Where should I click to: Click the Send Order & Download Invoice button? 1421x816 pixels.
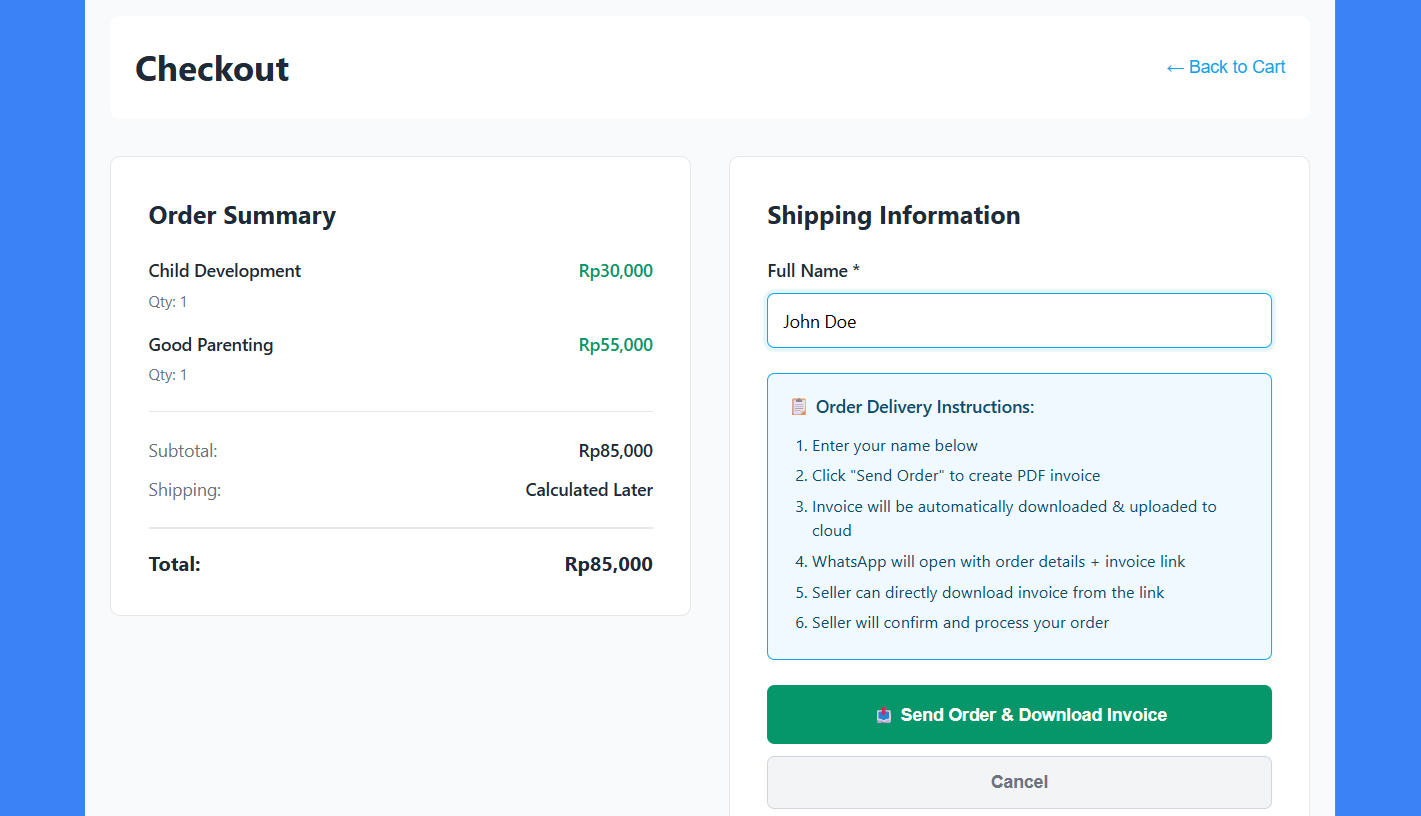(x=1019, y=714)
